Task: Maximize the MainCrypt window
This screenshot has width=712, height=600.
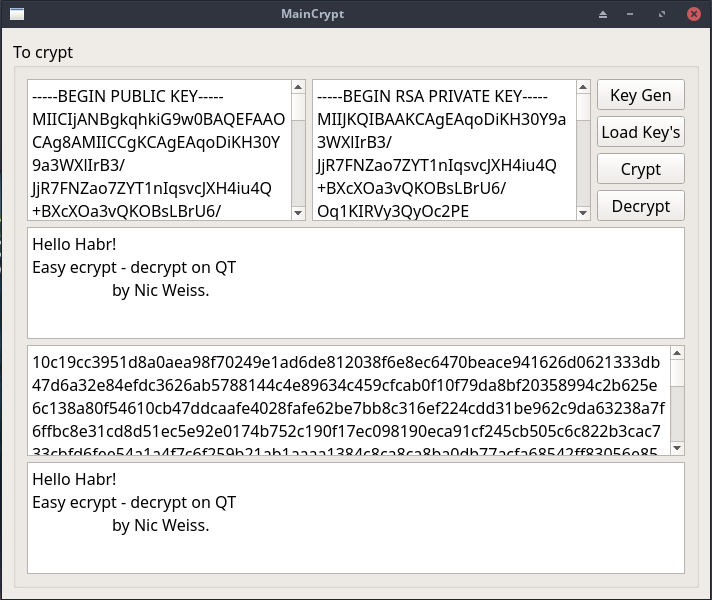Action: pos(661,14)
